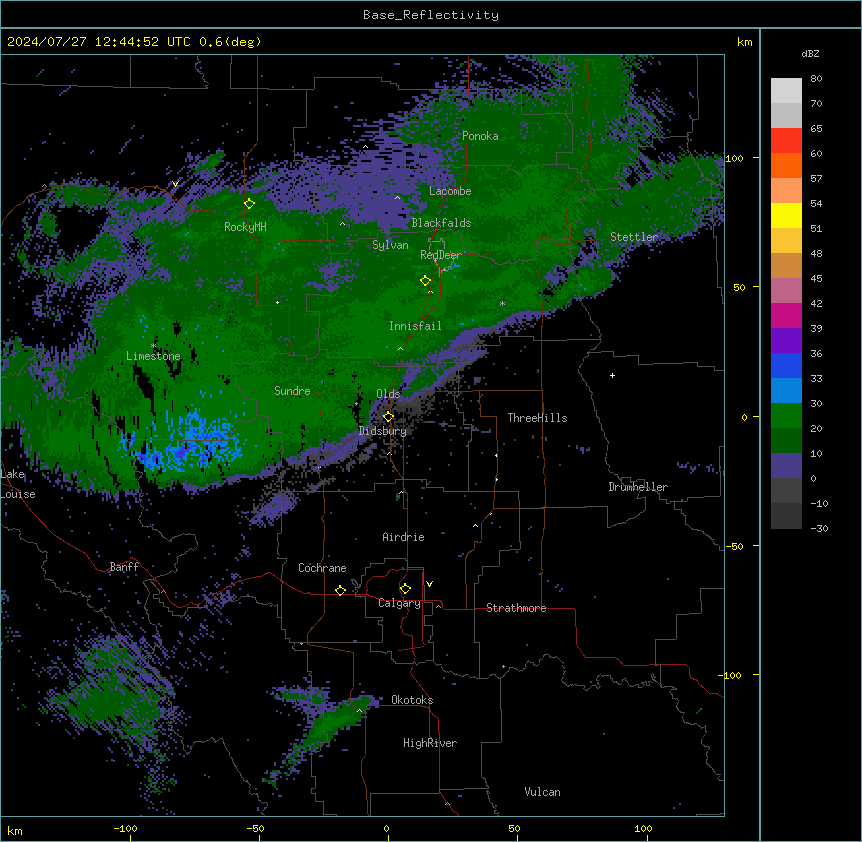Click the yellow diamond marker above Didsbury
Viewport: 862px width, 842px height.
[x=388, y=417]
